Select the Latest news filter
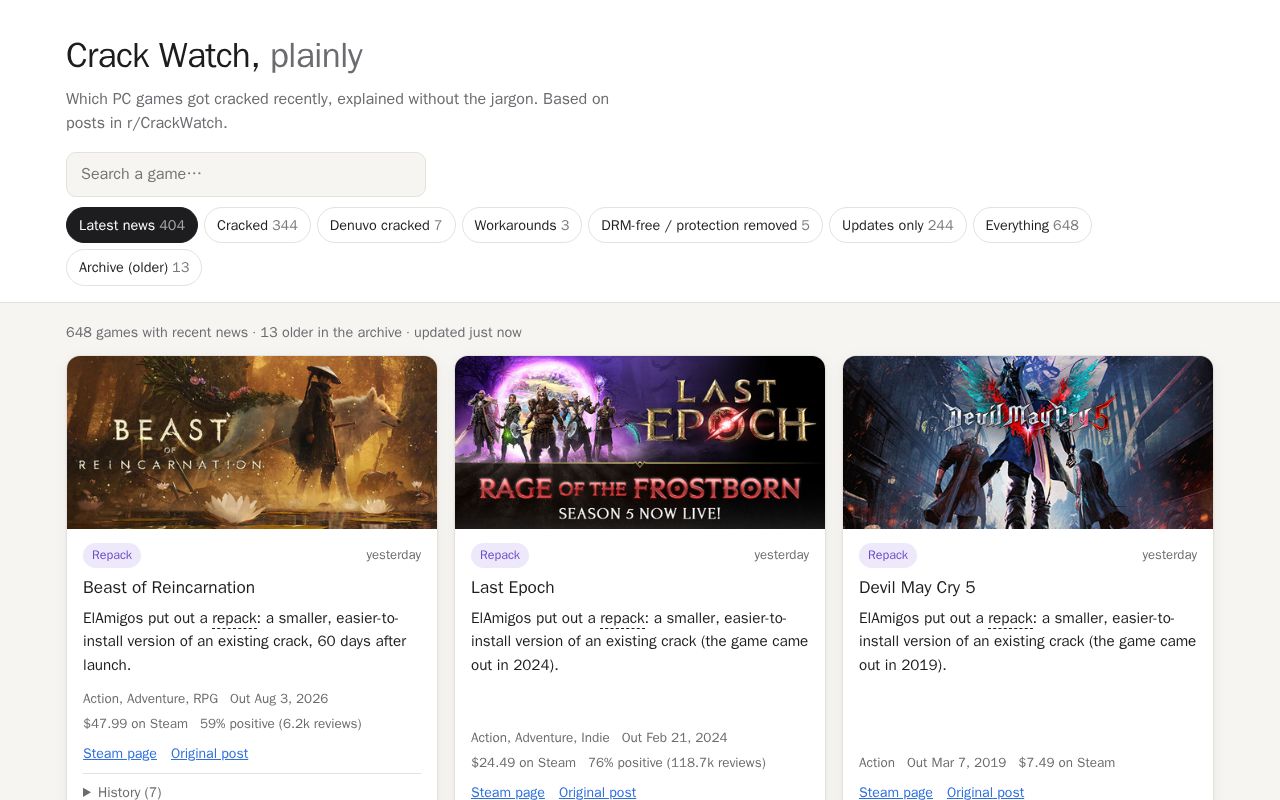The height and width of the screenshot is (800, 1280). click(132, 225)
